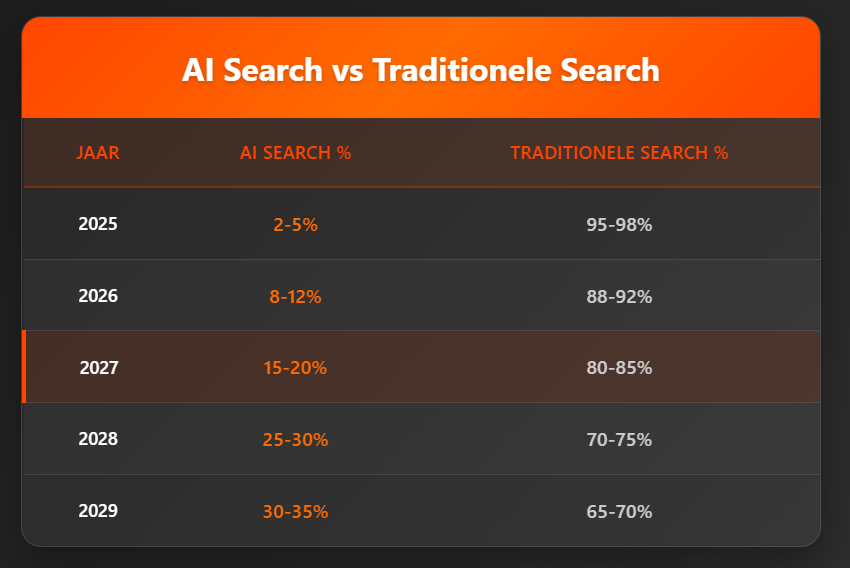
Task: Click the 65-70% traditional search value
Action: coord(619,511)
